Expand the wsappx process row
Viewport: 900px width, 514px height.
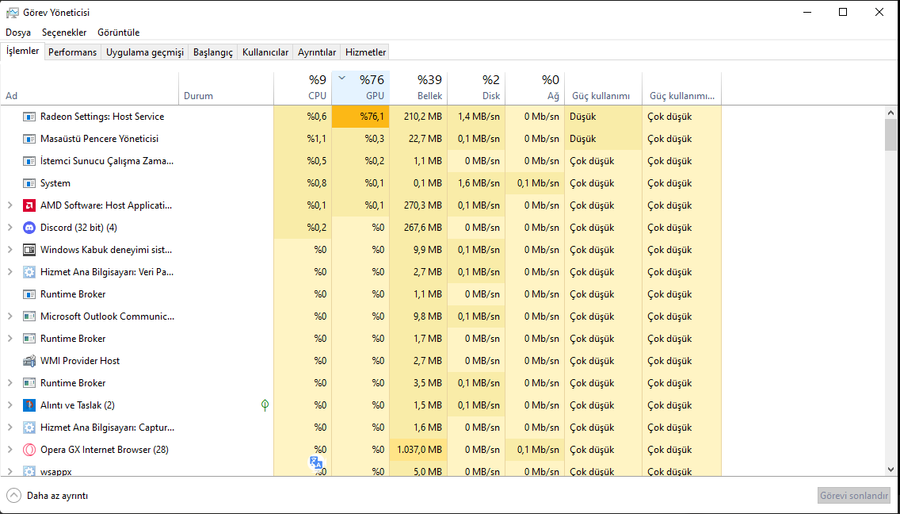10,472
